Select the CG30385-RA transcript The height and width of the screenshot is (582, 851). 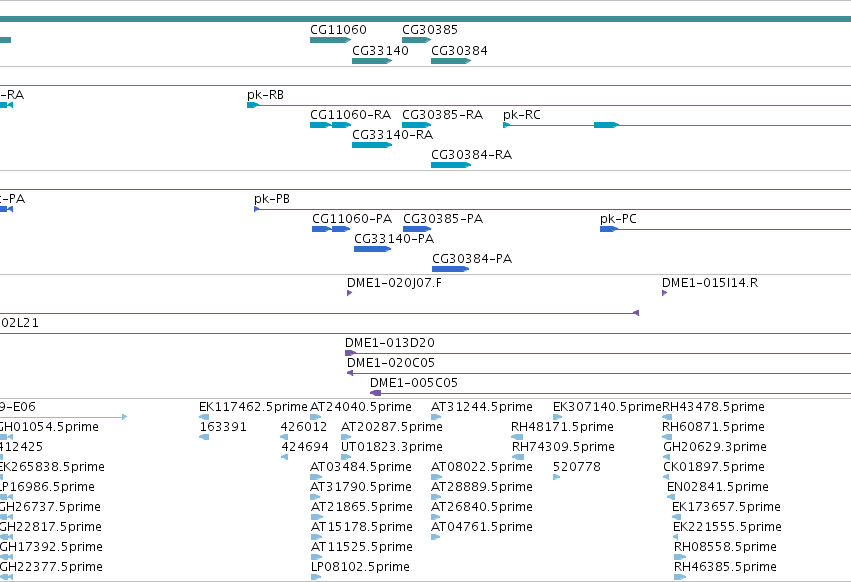416,125
